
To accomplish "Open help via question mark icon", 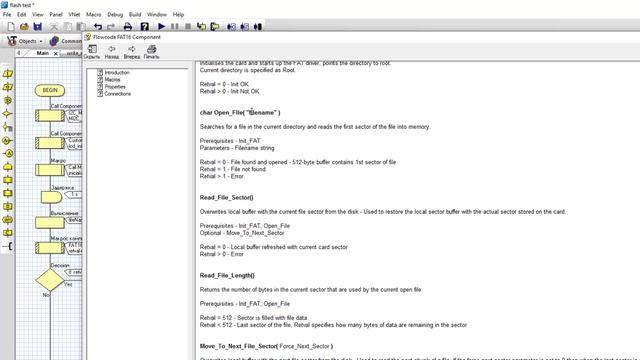I will (144, 27).
